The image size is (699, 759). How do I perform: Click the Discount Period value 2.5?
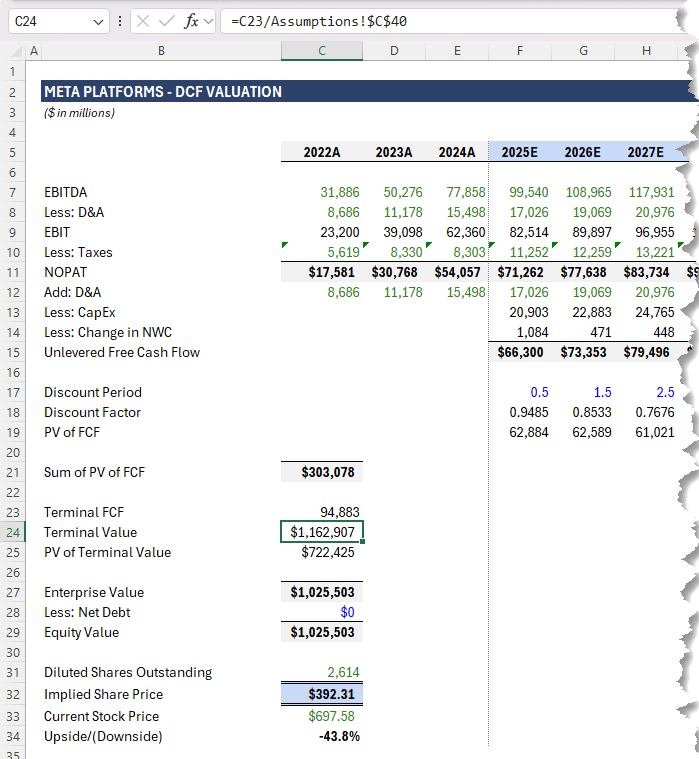(x=665, y=392)
